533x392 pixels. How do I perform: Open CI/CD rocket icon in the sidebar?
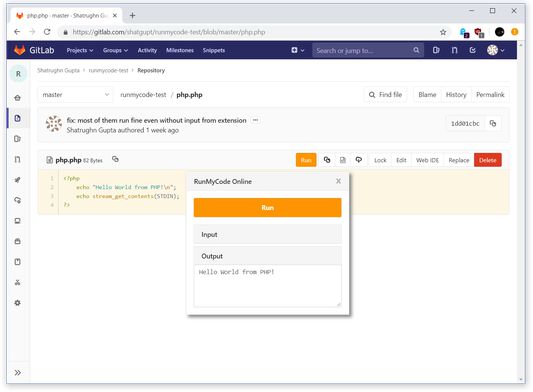[18, 180]
